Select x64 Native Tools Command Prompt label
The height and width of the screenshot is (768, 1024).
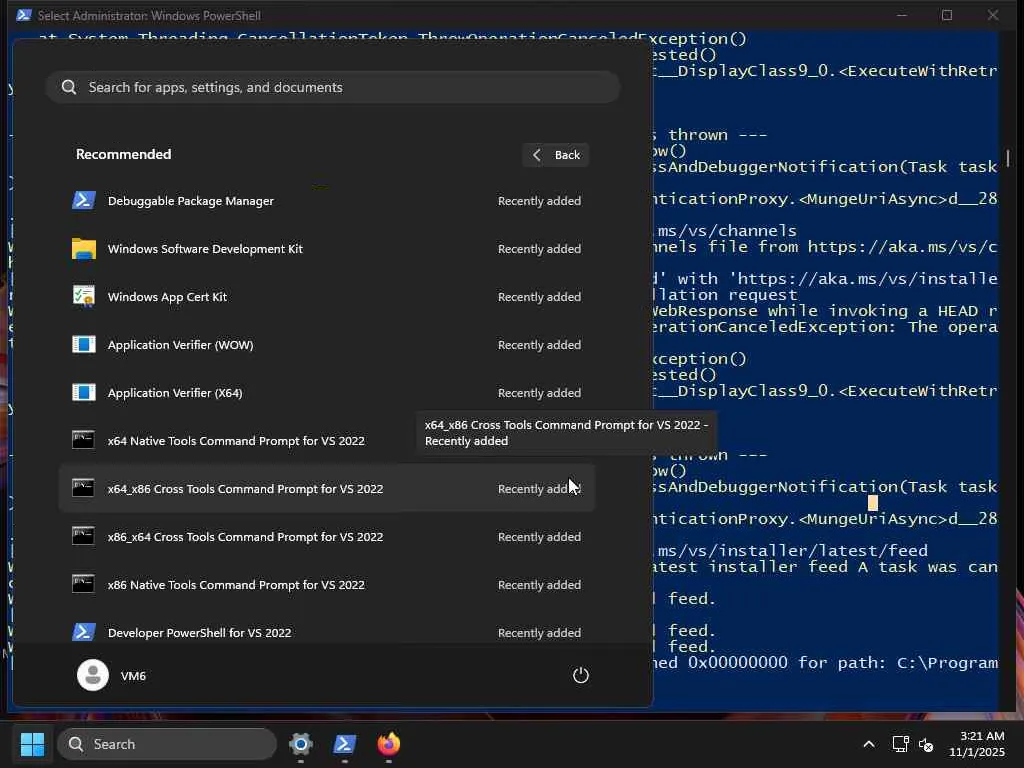coord(236,441)
